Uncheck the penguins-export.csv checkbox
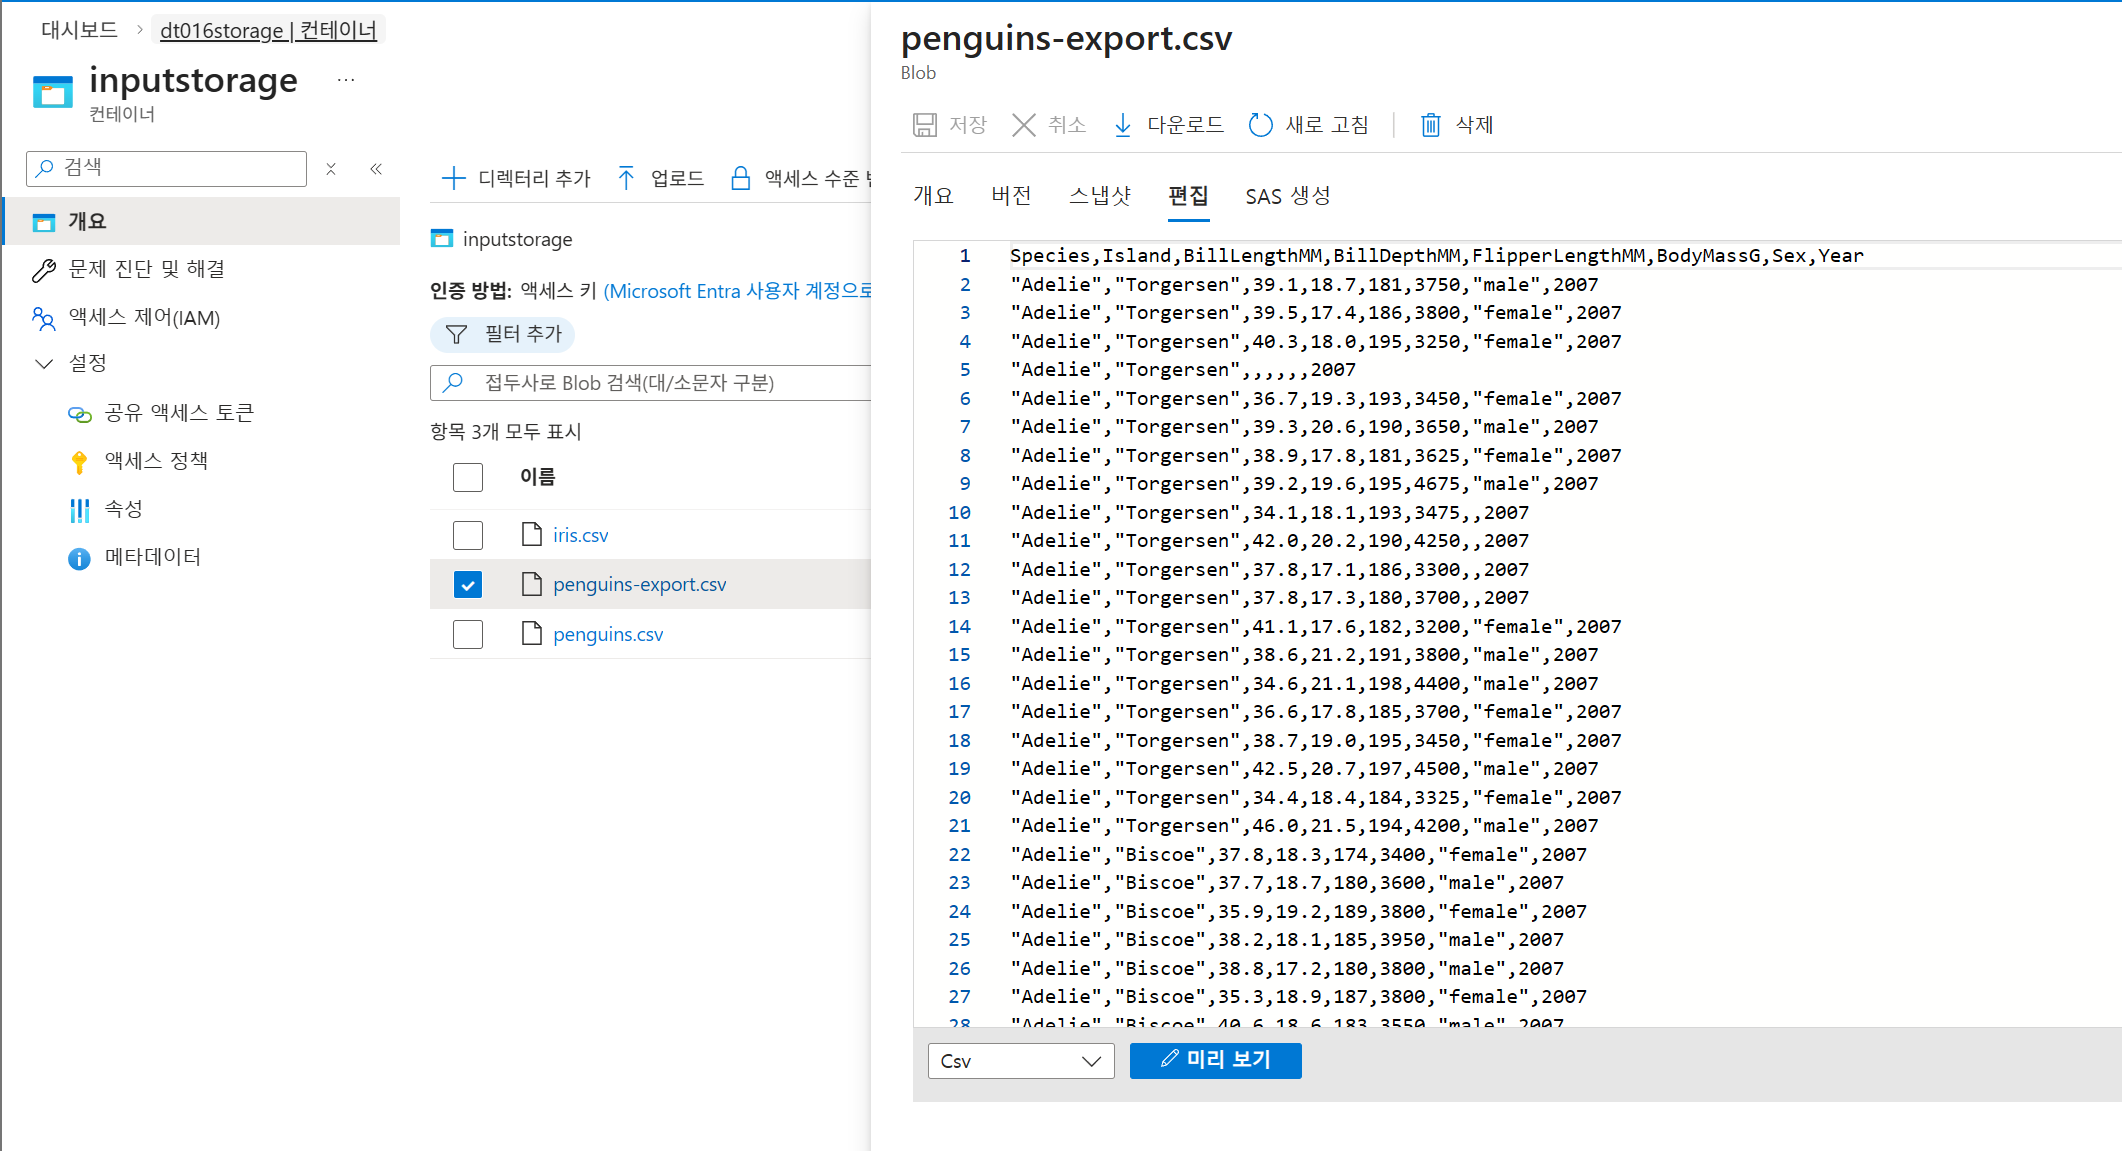The height and width of the screenshot is (1151, 2122). [x=468, y=584]
